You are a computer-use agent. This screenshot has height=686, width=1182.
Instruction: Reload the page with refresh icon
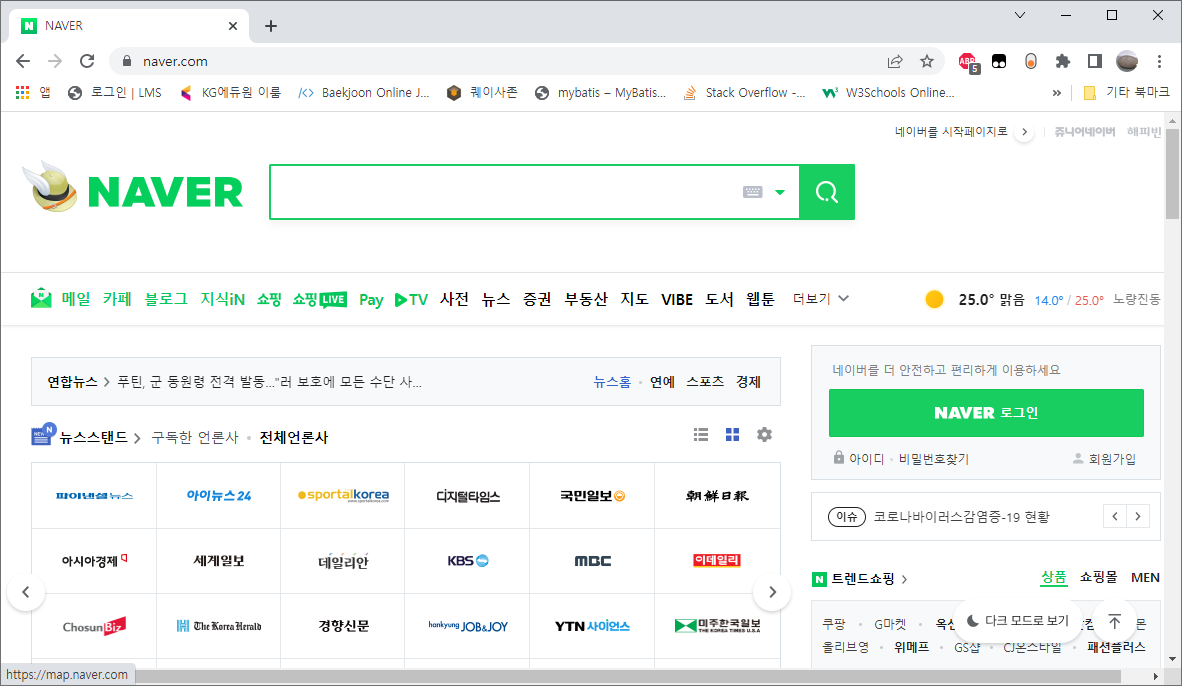tap(87, 61)
